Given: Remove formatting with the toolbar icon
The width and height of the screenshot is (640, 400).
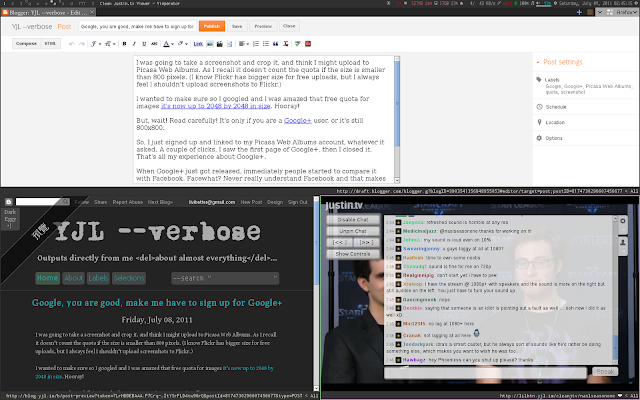Looking at the screenshot, I should click(285, 44).
